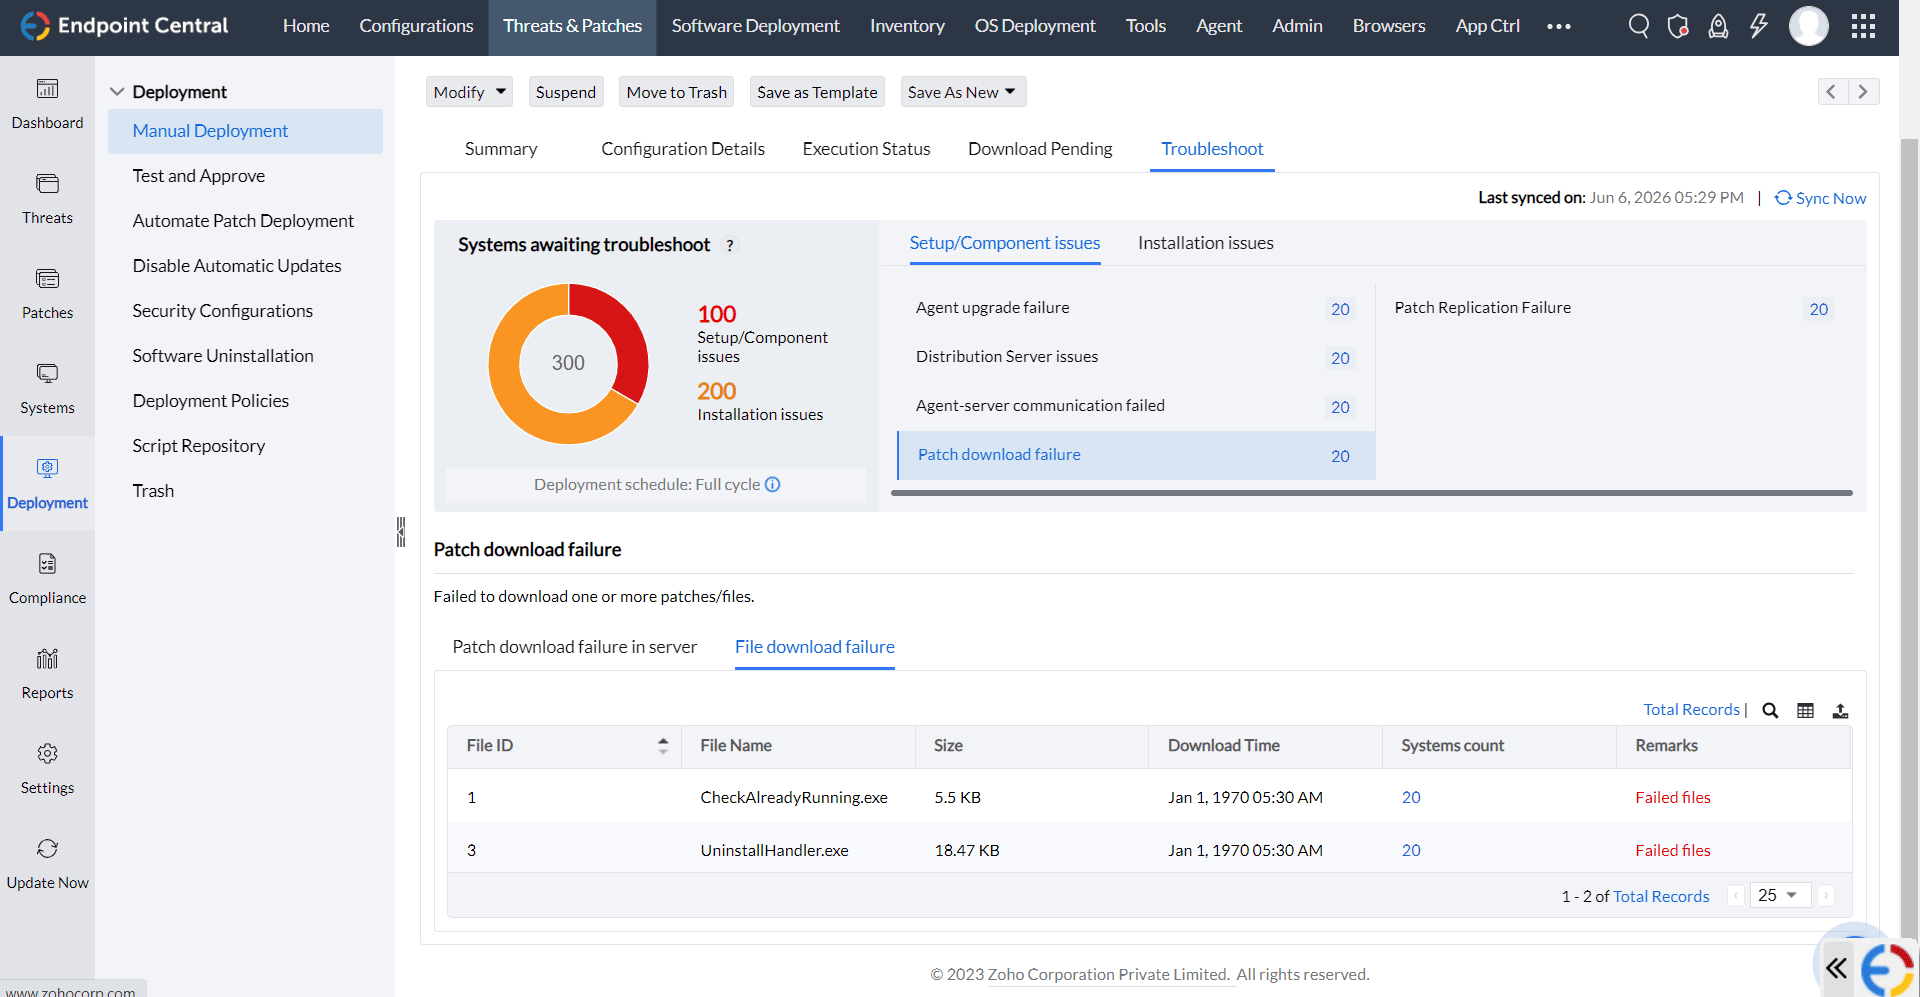Click the help icon beside Systems awaiting troubleshoot
Viewport: 1920px width, 997px height.
click(730, 246)
